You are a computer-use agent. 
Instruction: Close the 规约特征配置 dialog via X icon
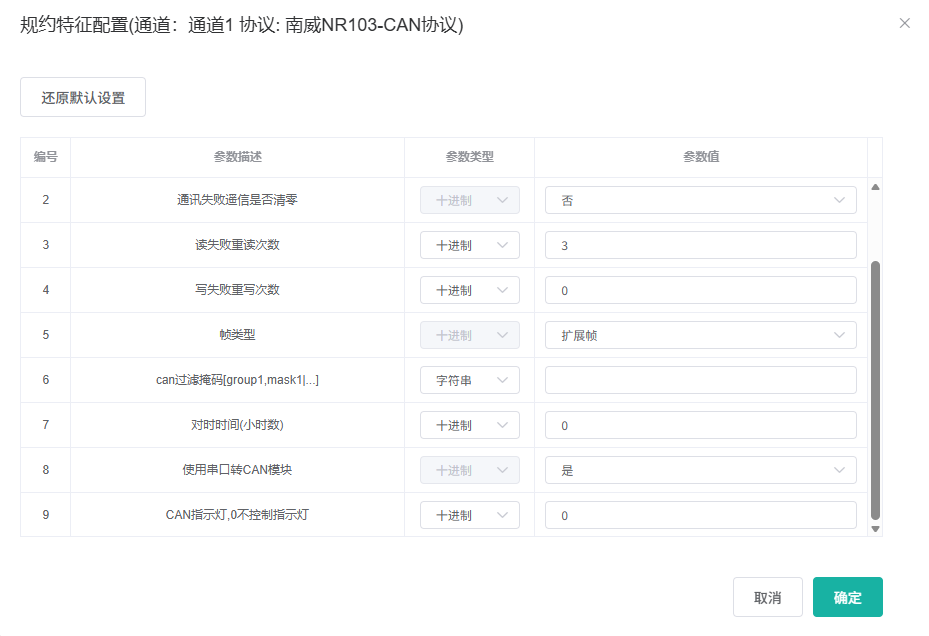[905, 22]
